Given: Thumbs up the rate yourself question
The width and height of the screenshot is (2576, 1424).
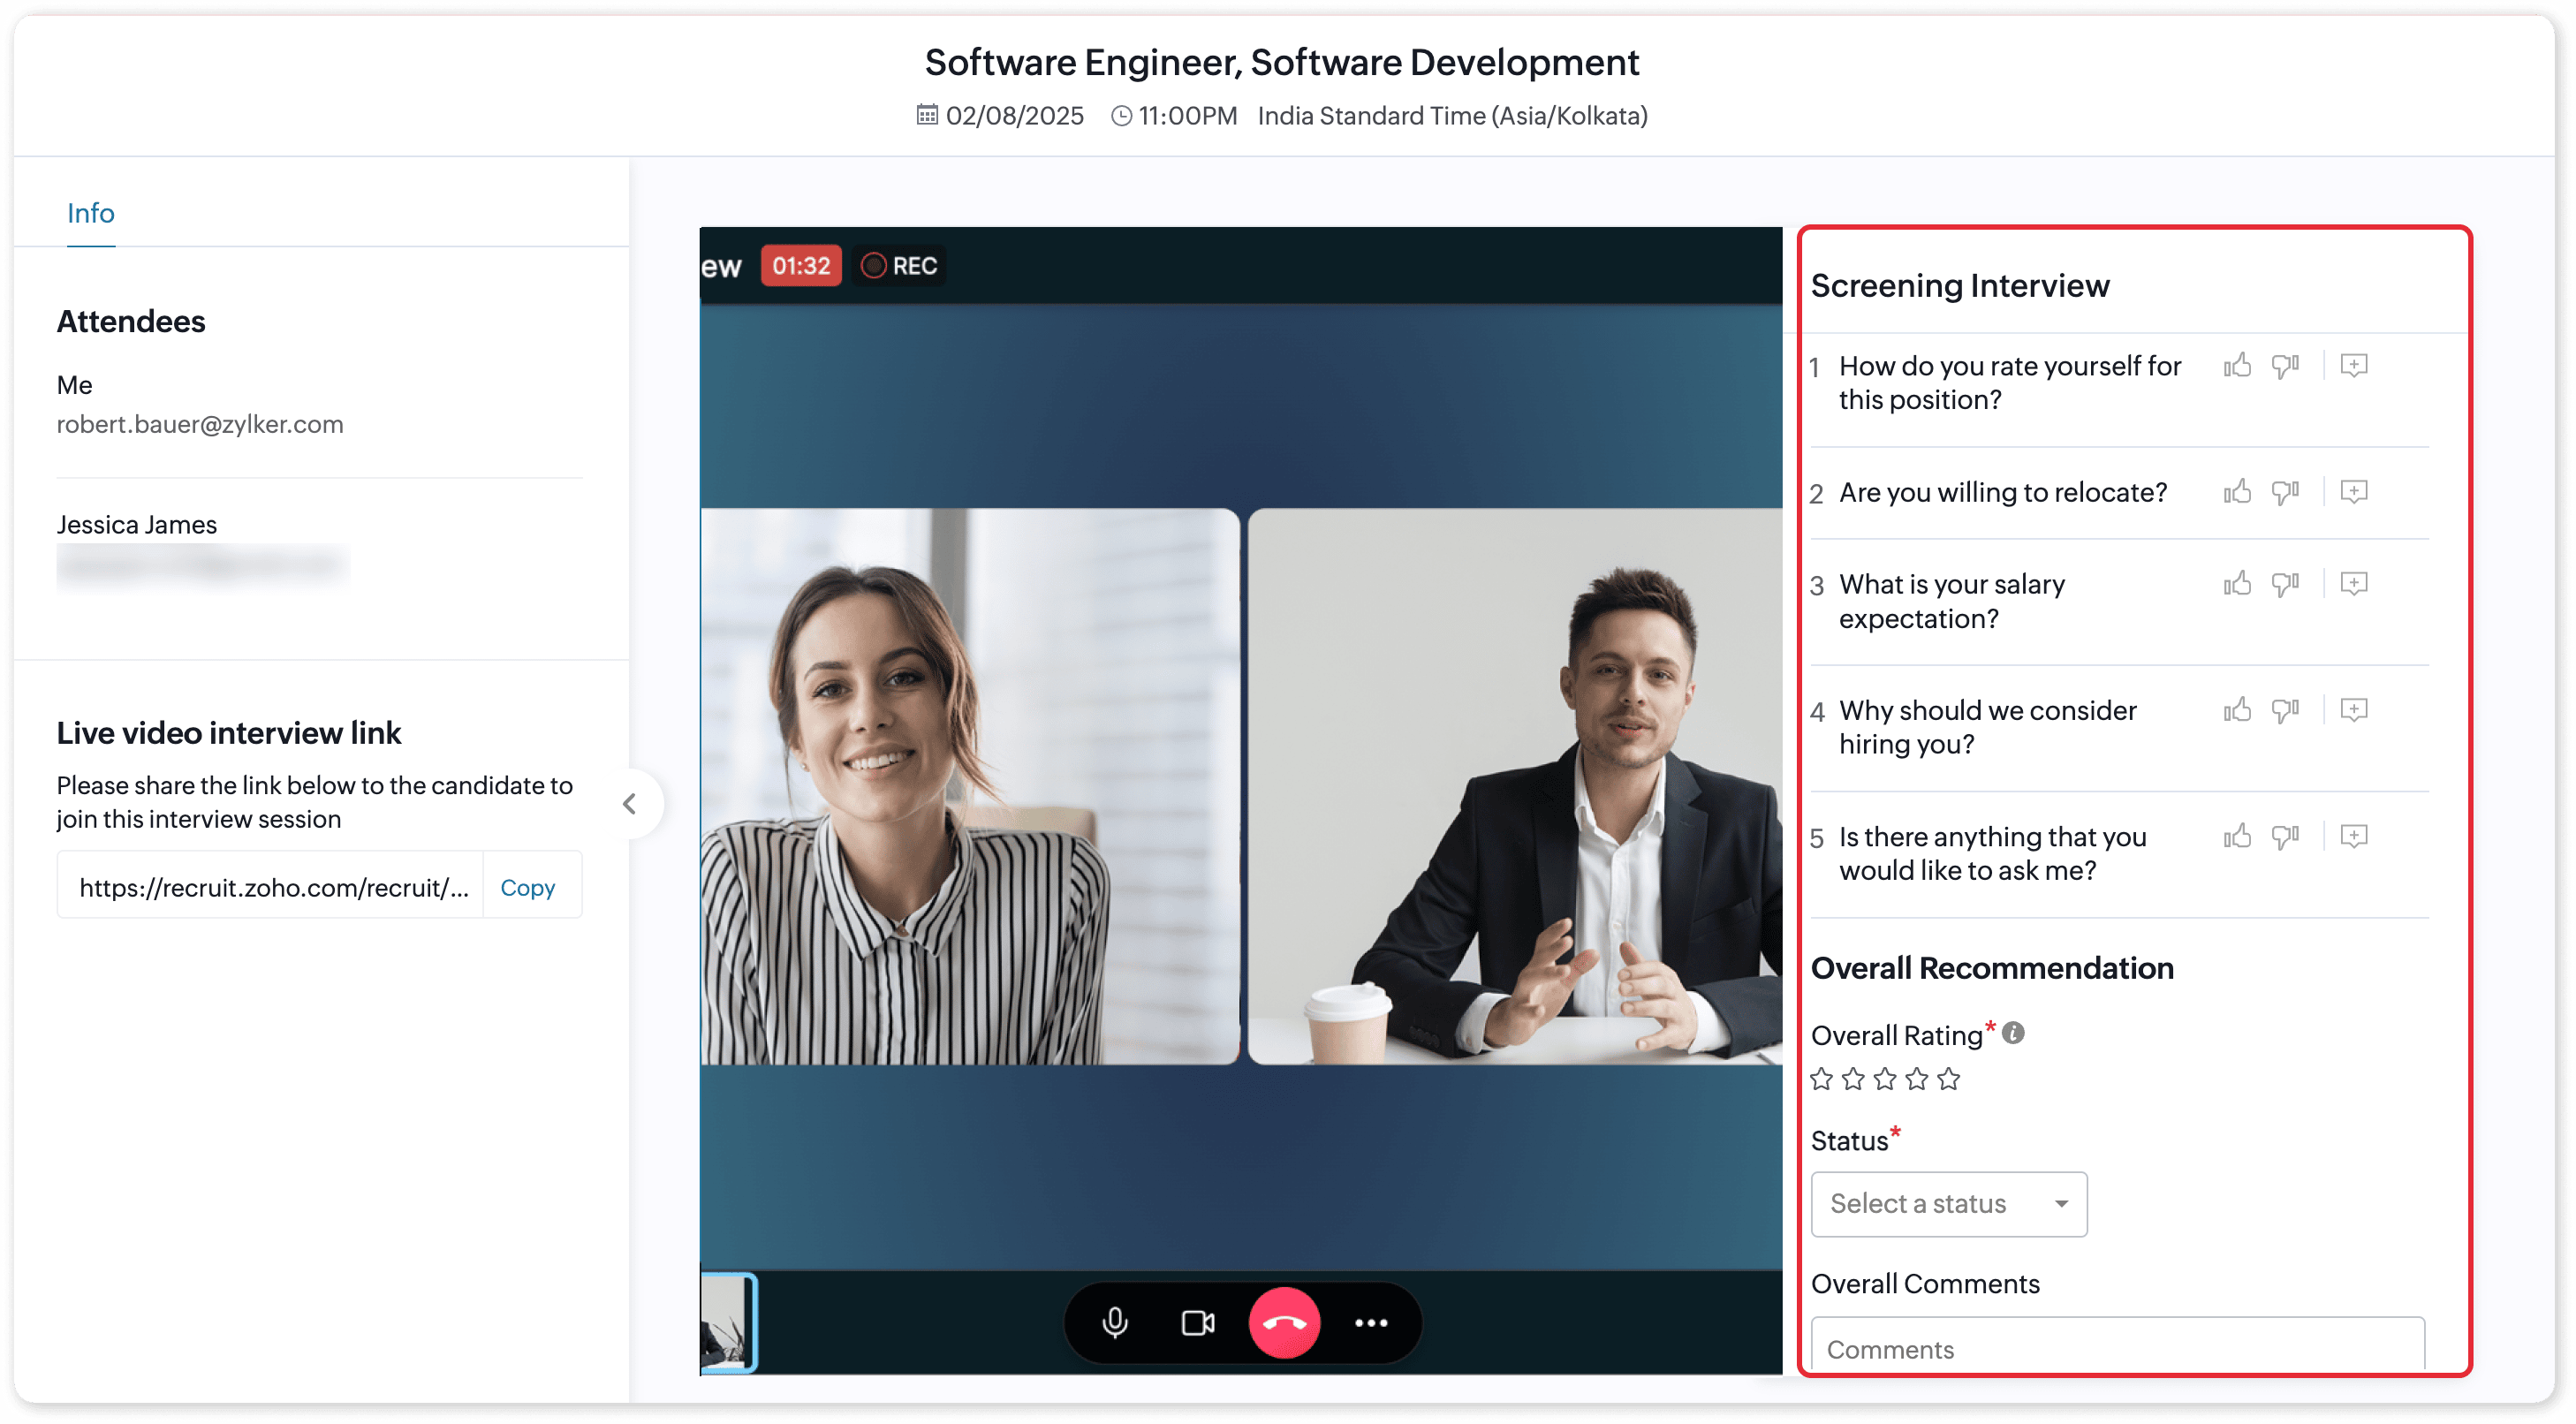Looking at the screenshot, I should point(2238,366).
